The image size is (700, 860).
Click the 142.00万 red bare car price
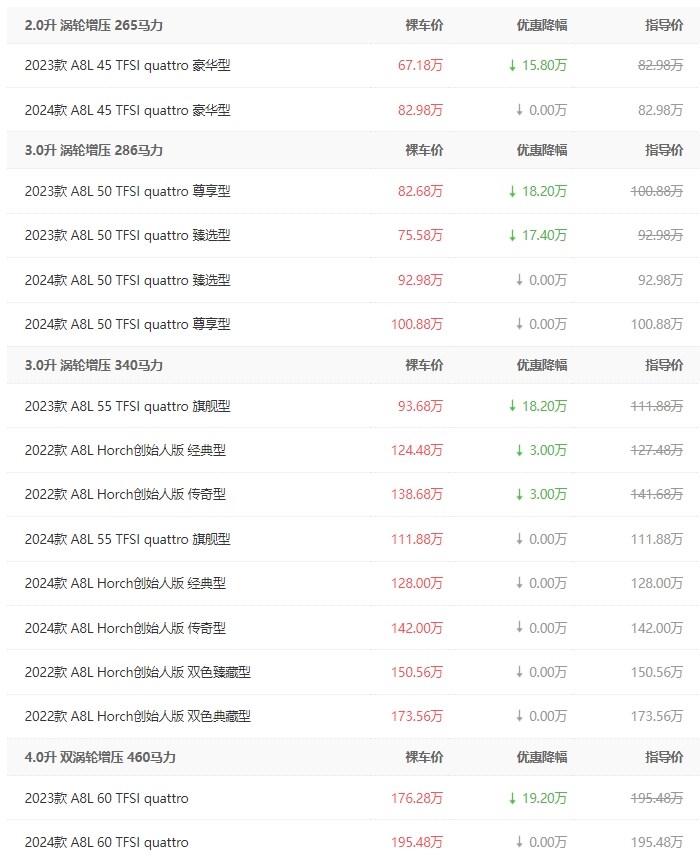[x=417, y=628]
